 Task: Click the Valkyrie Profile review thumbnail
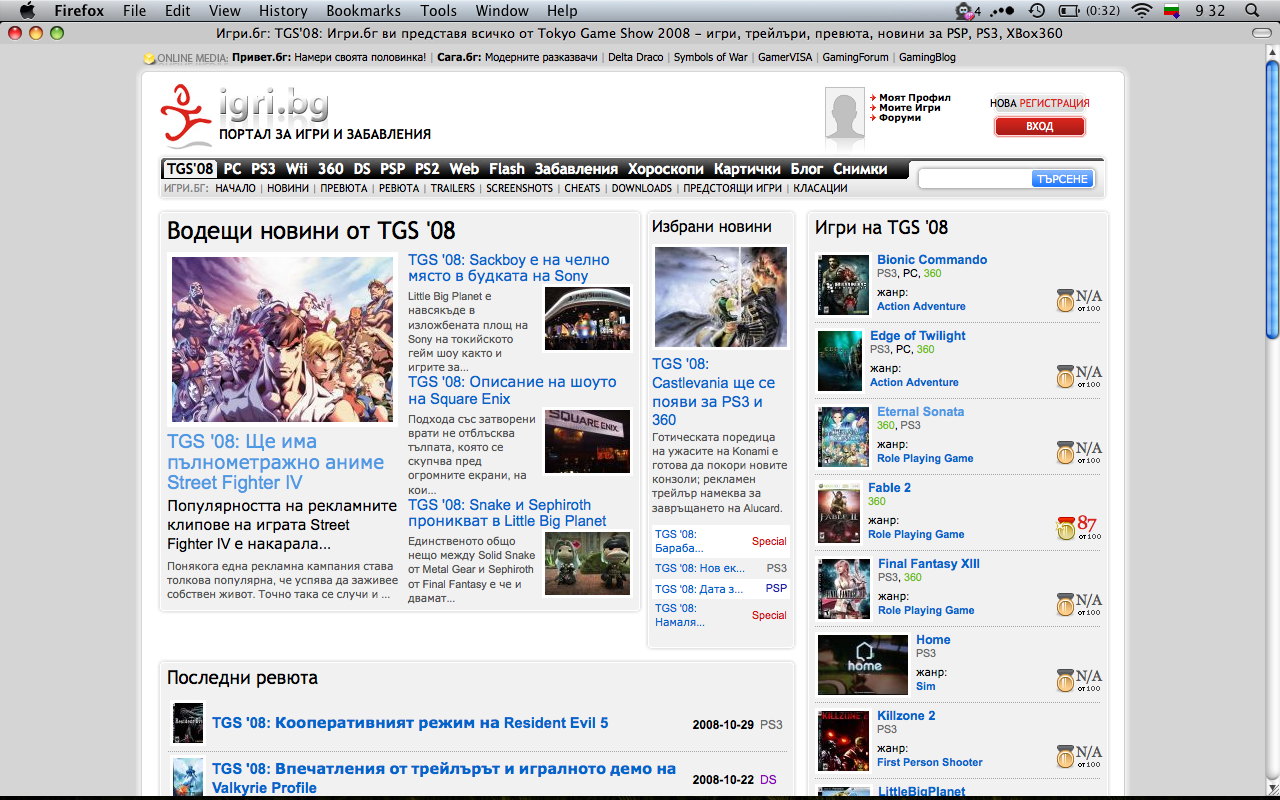[188, 777]
